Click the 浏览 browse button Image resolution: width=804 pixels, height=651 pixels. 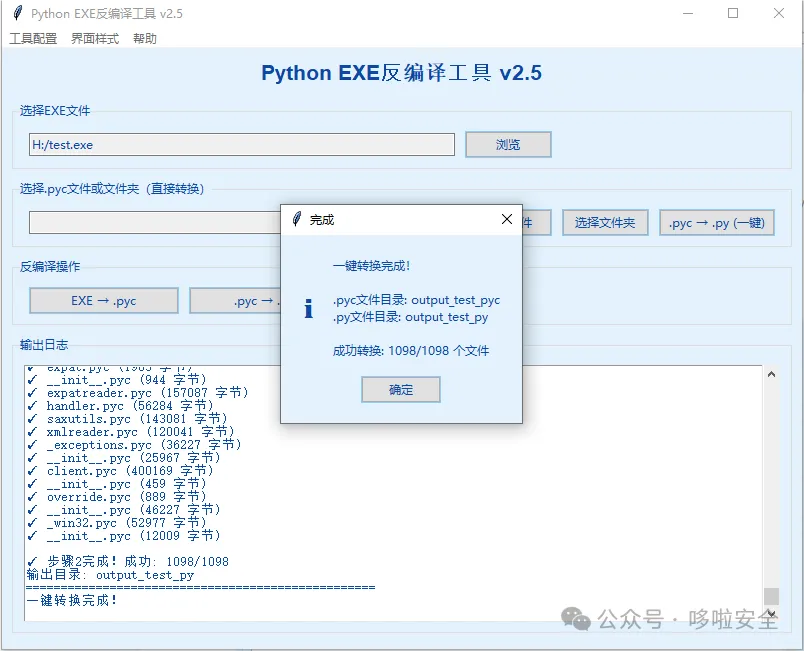(x=508, y=145)
